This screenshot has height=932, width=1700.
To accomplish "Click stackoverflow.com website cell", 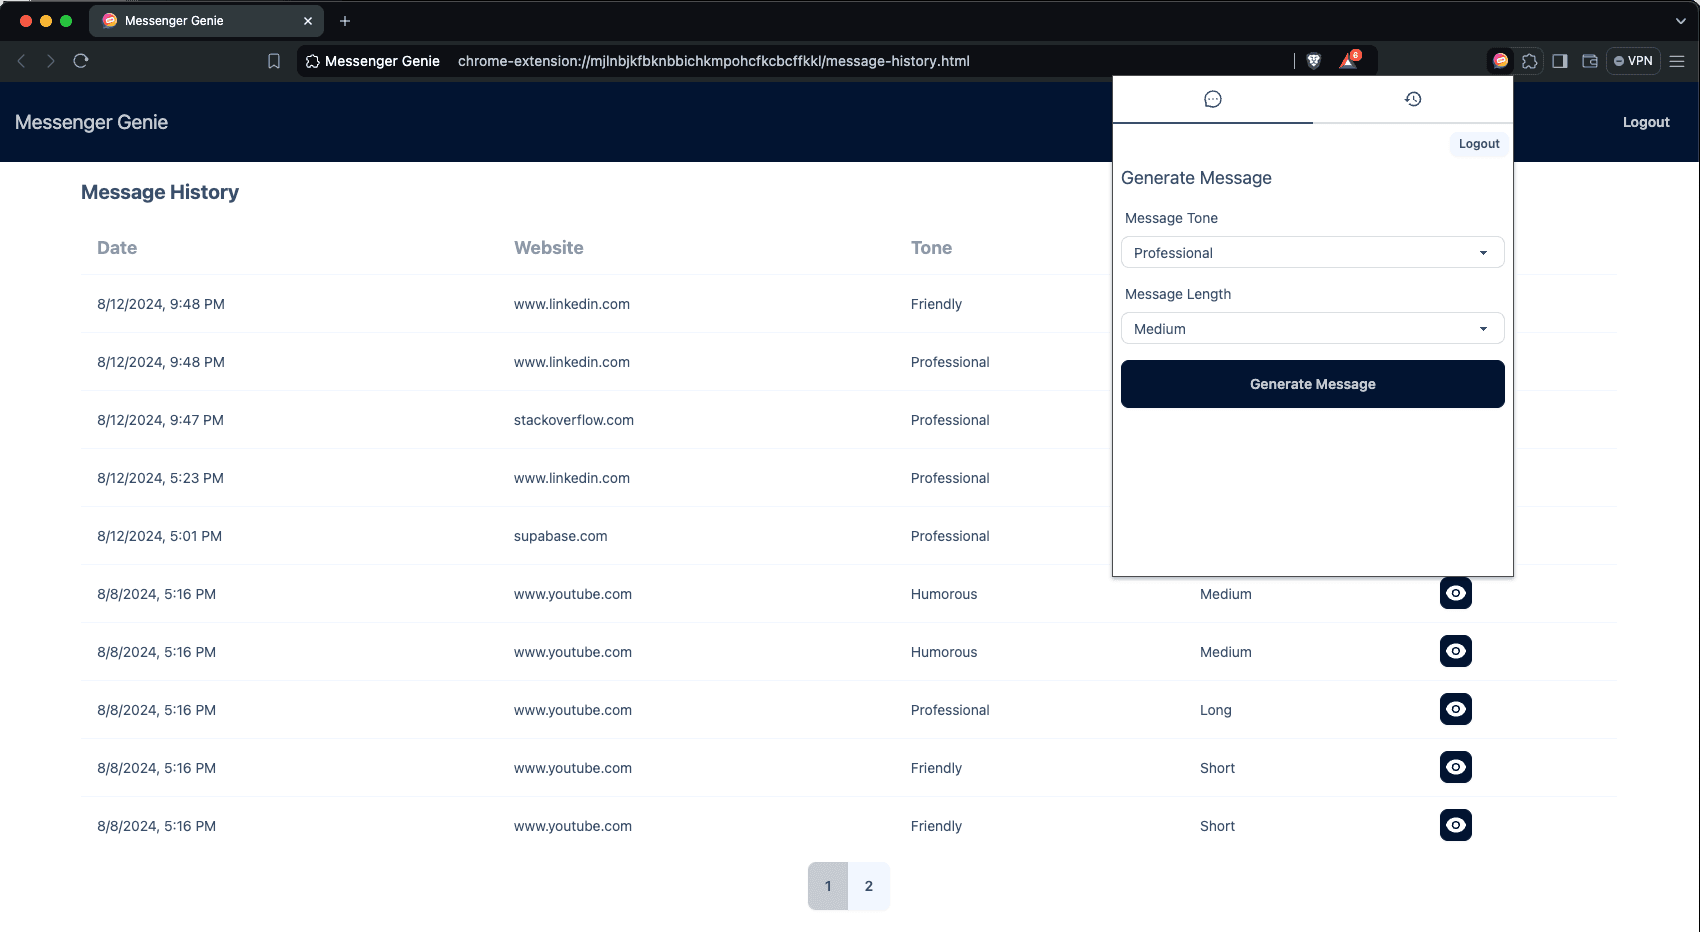I will pos(574,420).
